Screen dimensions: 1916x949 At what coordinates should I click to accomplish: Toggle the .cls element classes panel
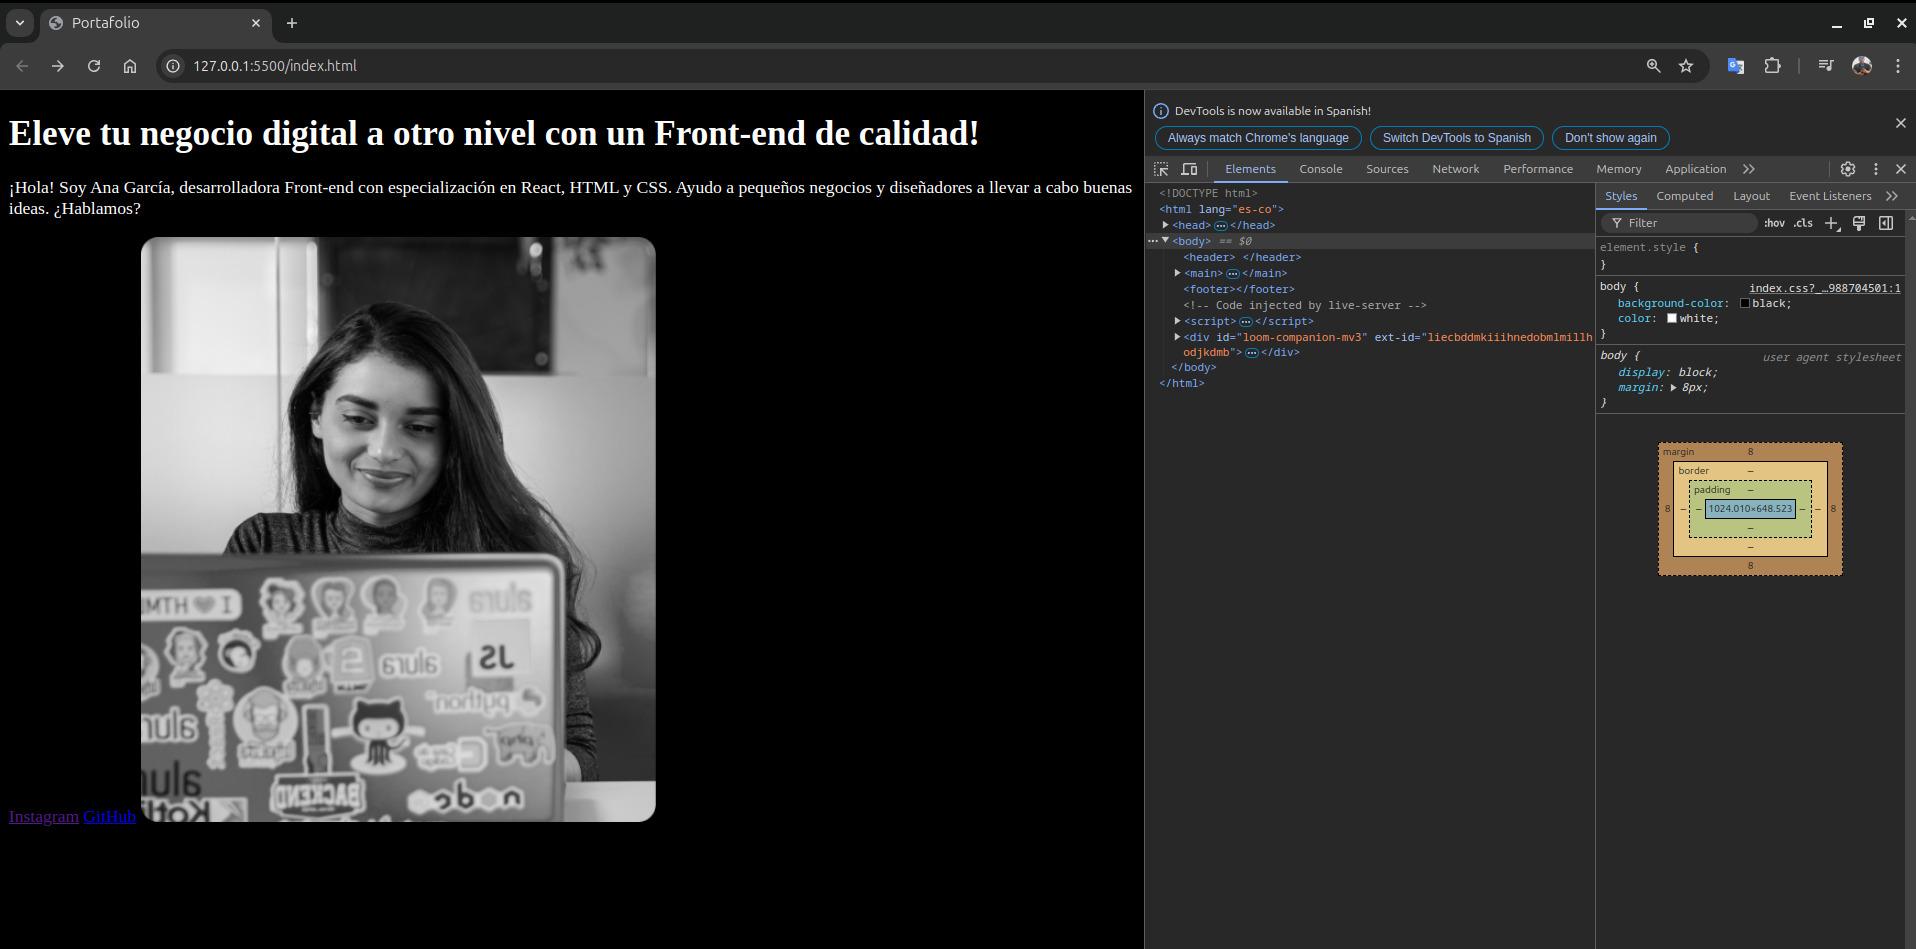click(x=1803, y=223)
